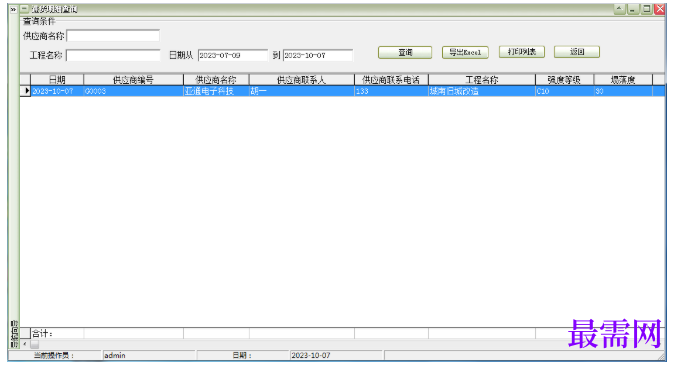Click the vertical sidebar tab on the left edge
Viewport: 680px width, 365px height.
(x=14, y=334)
